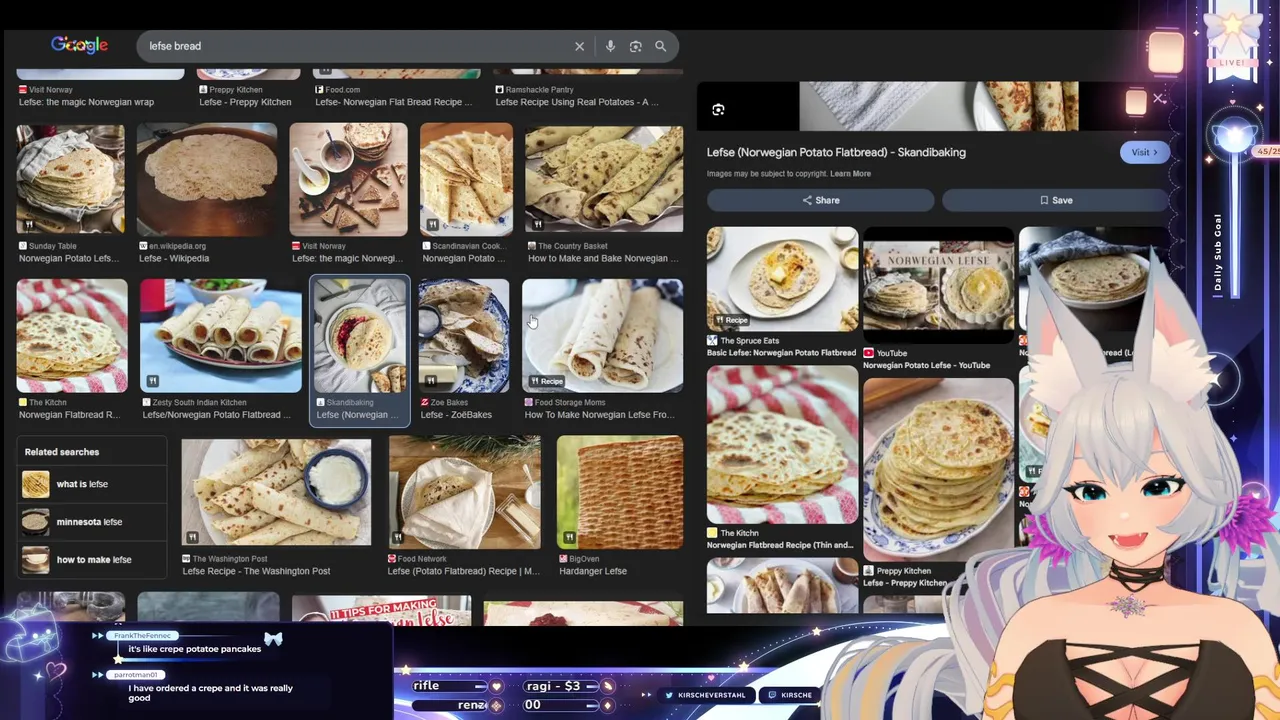Open Sunday Table Norwegian Potato Lefse thumbnail
The image size is (1280, 720).
[x=71, y=179]
